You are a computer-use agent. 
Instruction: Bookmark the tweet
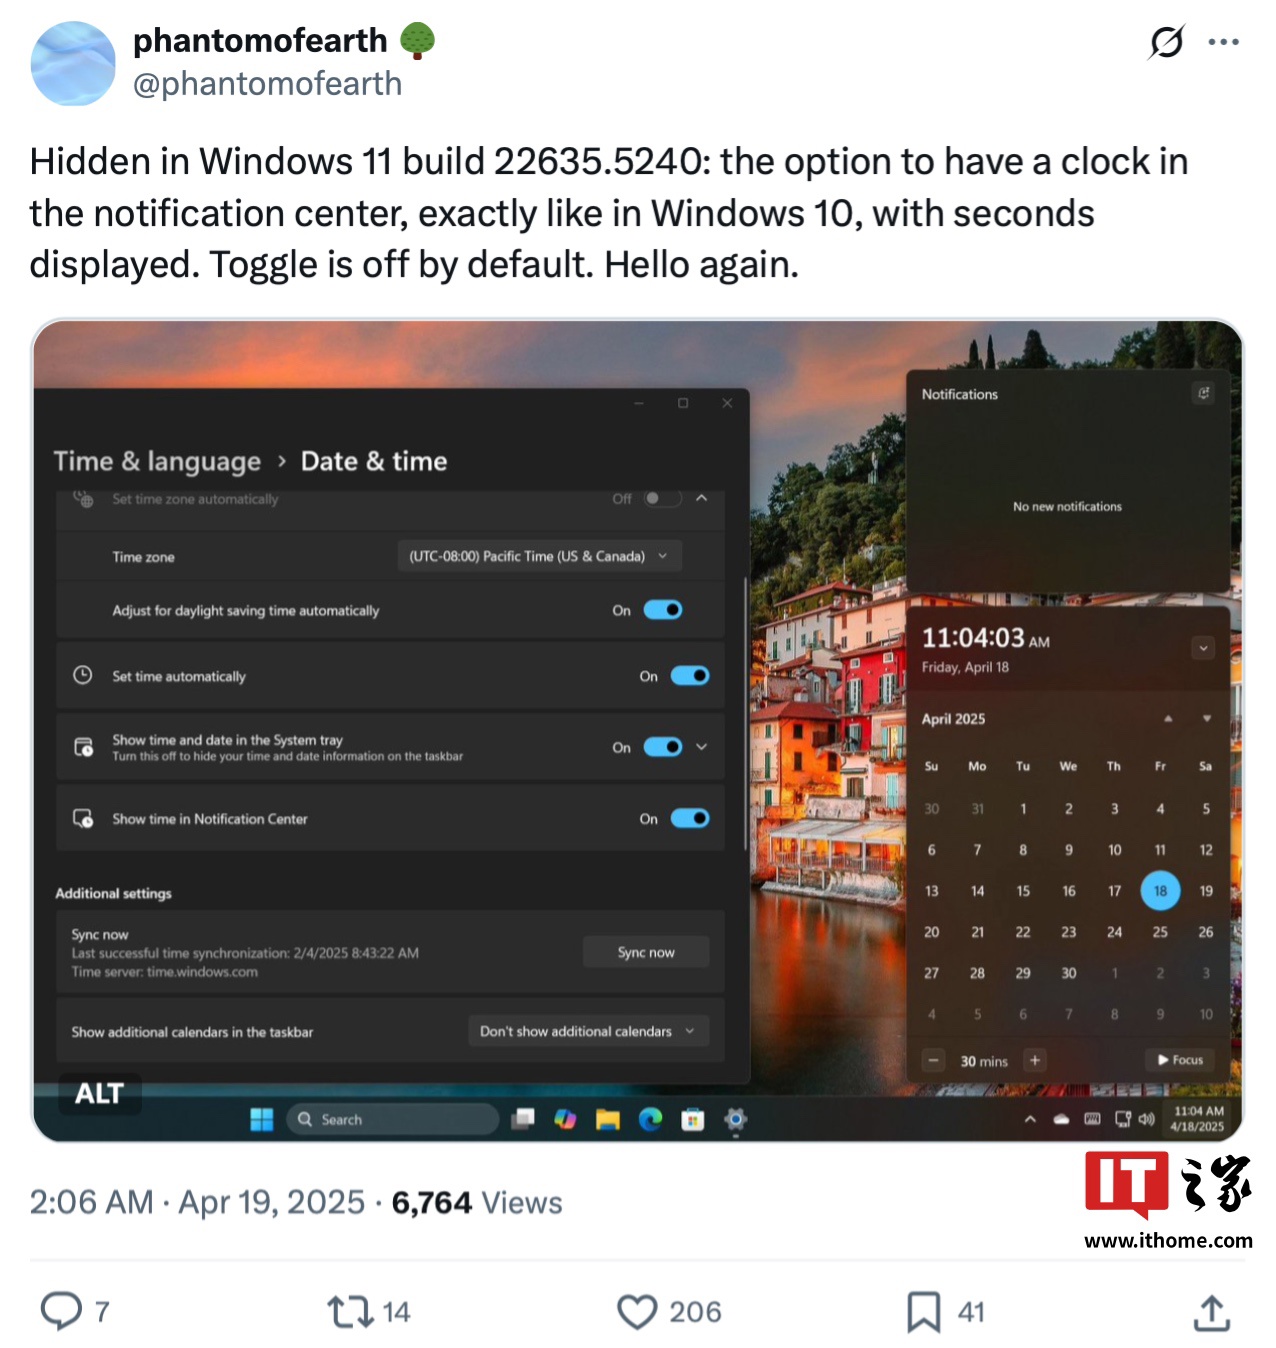pyautogui.click(x=923, y=1311)
